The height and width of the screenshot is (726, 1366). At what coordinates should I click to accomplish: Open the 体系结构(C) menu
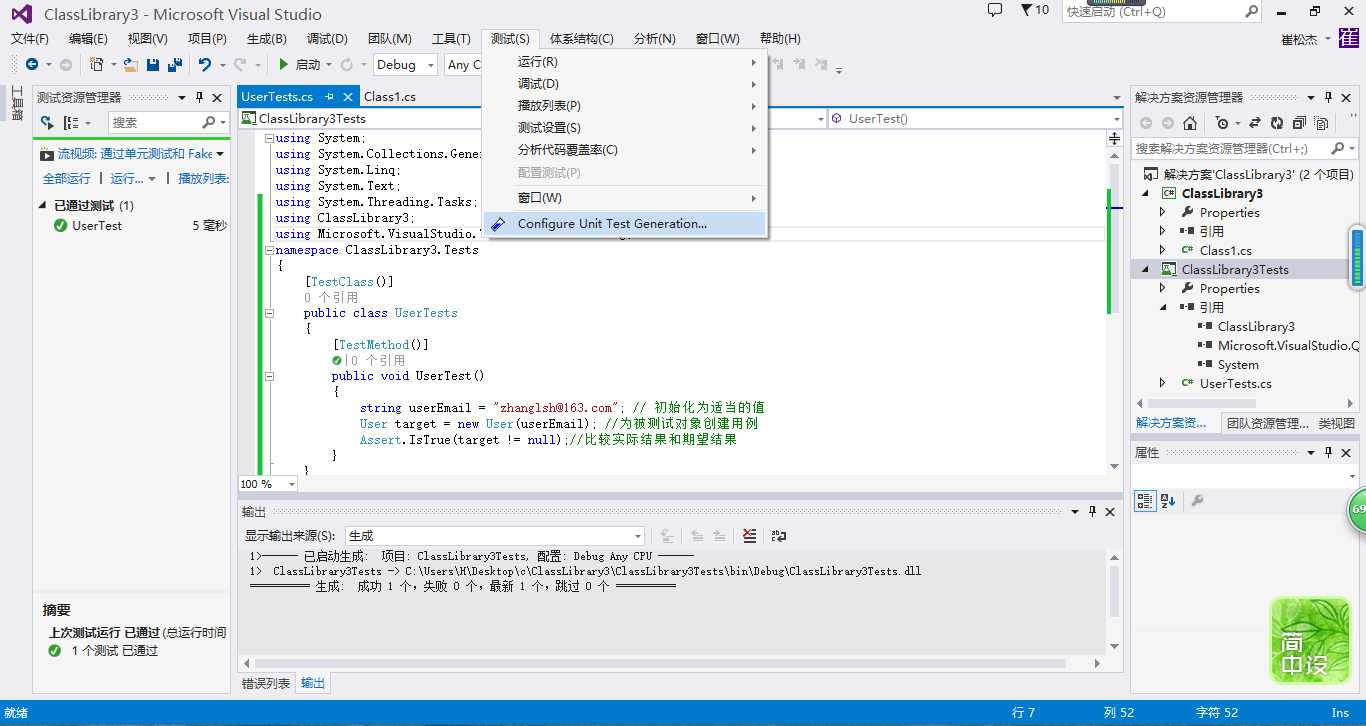click(581, 39)
